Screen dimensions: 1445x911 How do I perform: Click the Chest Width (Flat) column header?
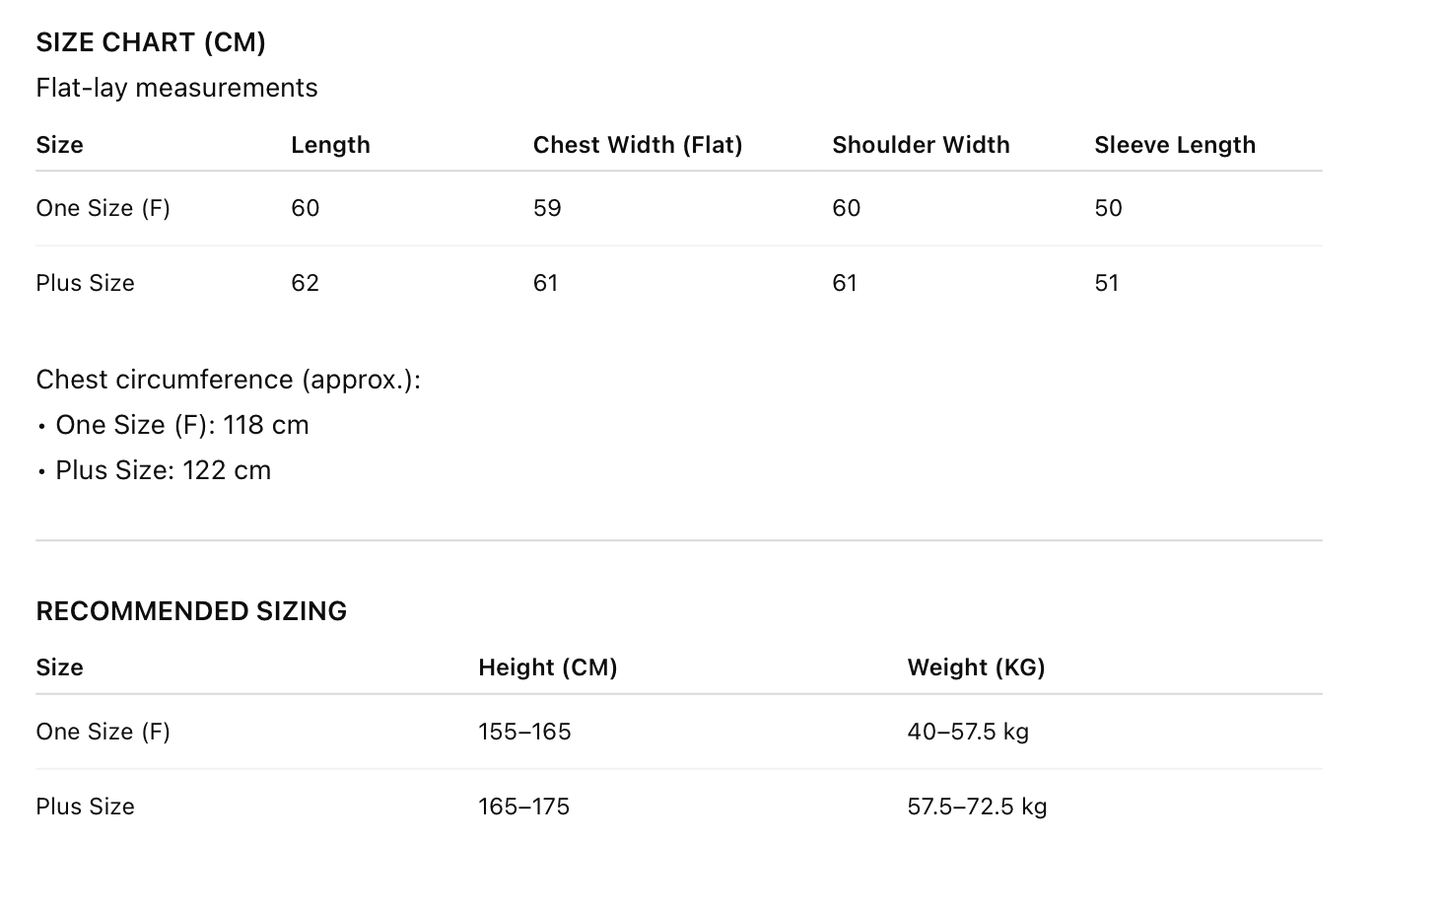637,145
